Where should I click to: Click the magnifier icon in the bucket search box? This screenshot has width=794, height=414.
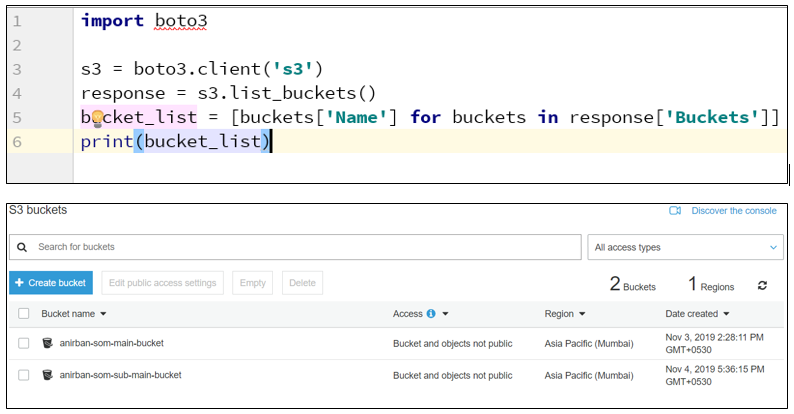(x=22, y=247)
